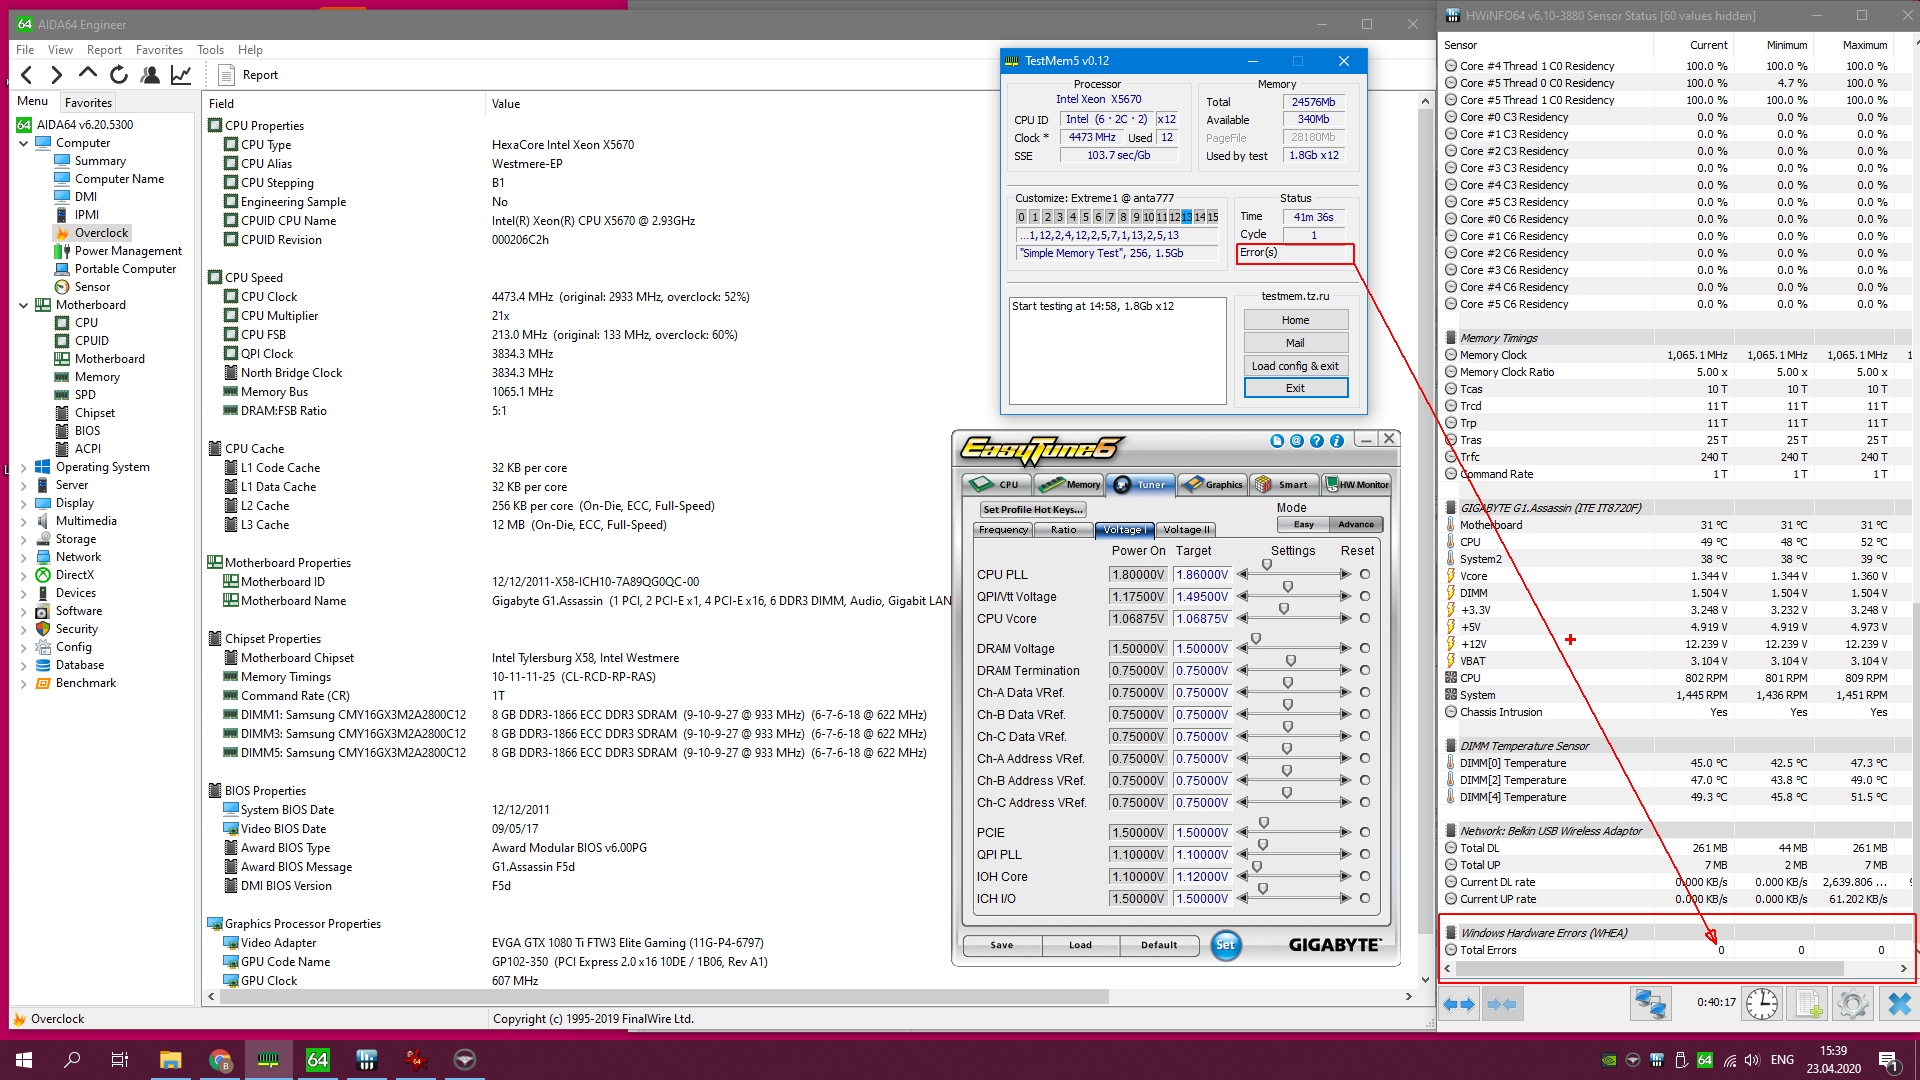Toggle the CPU PLL reset radio button
Image resolution: width=1920 pixels, height=1080 pixels.
tap(1364, 575)
